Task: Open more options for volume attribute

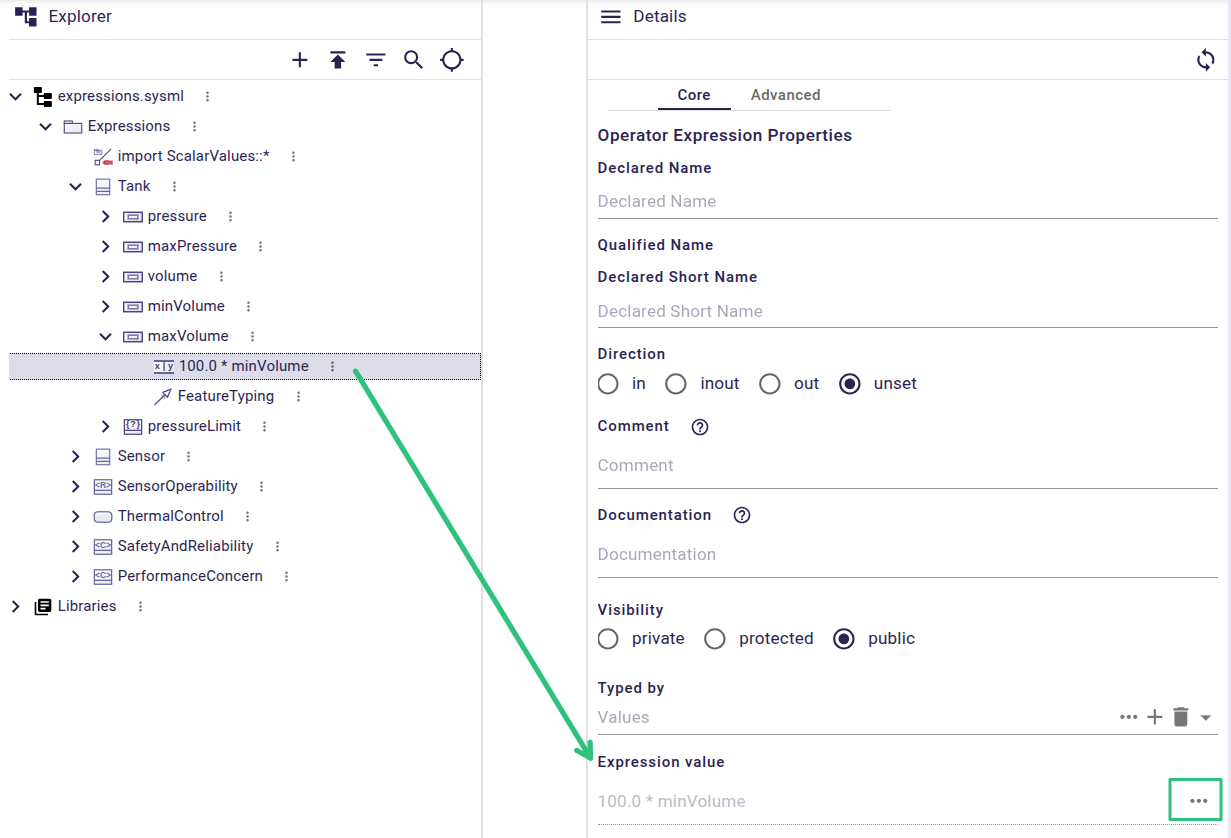Action: [x=221, y=276]
